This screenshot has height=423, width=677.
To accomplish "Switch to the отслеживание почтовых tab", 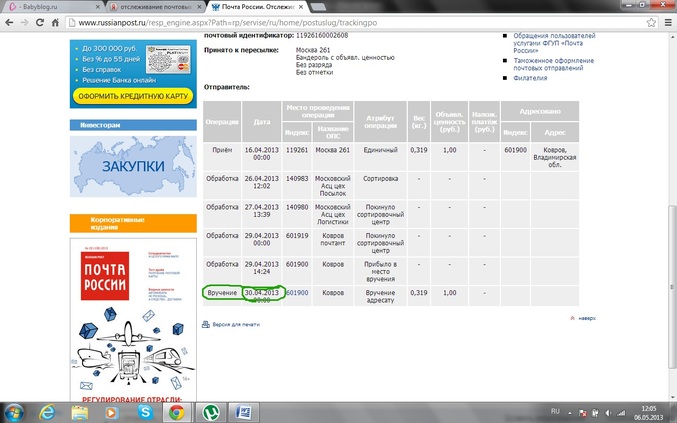I will (x=150, y=6).
